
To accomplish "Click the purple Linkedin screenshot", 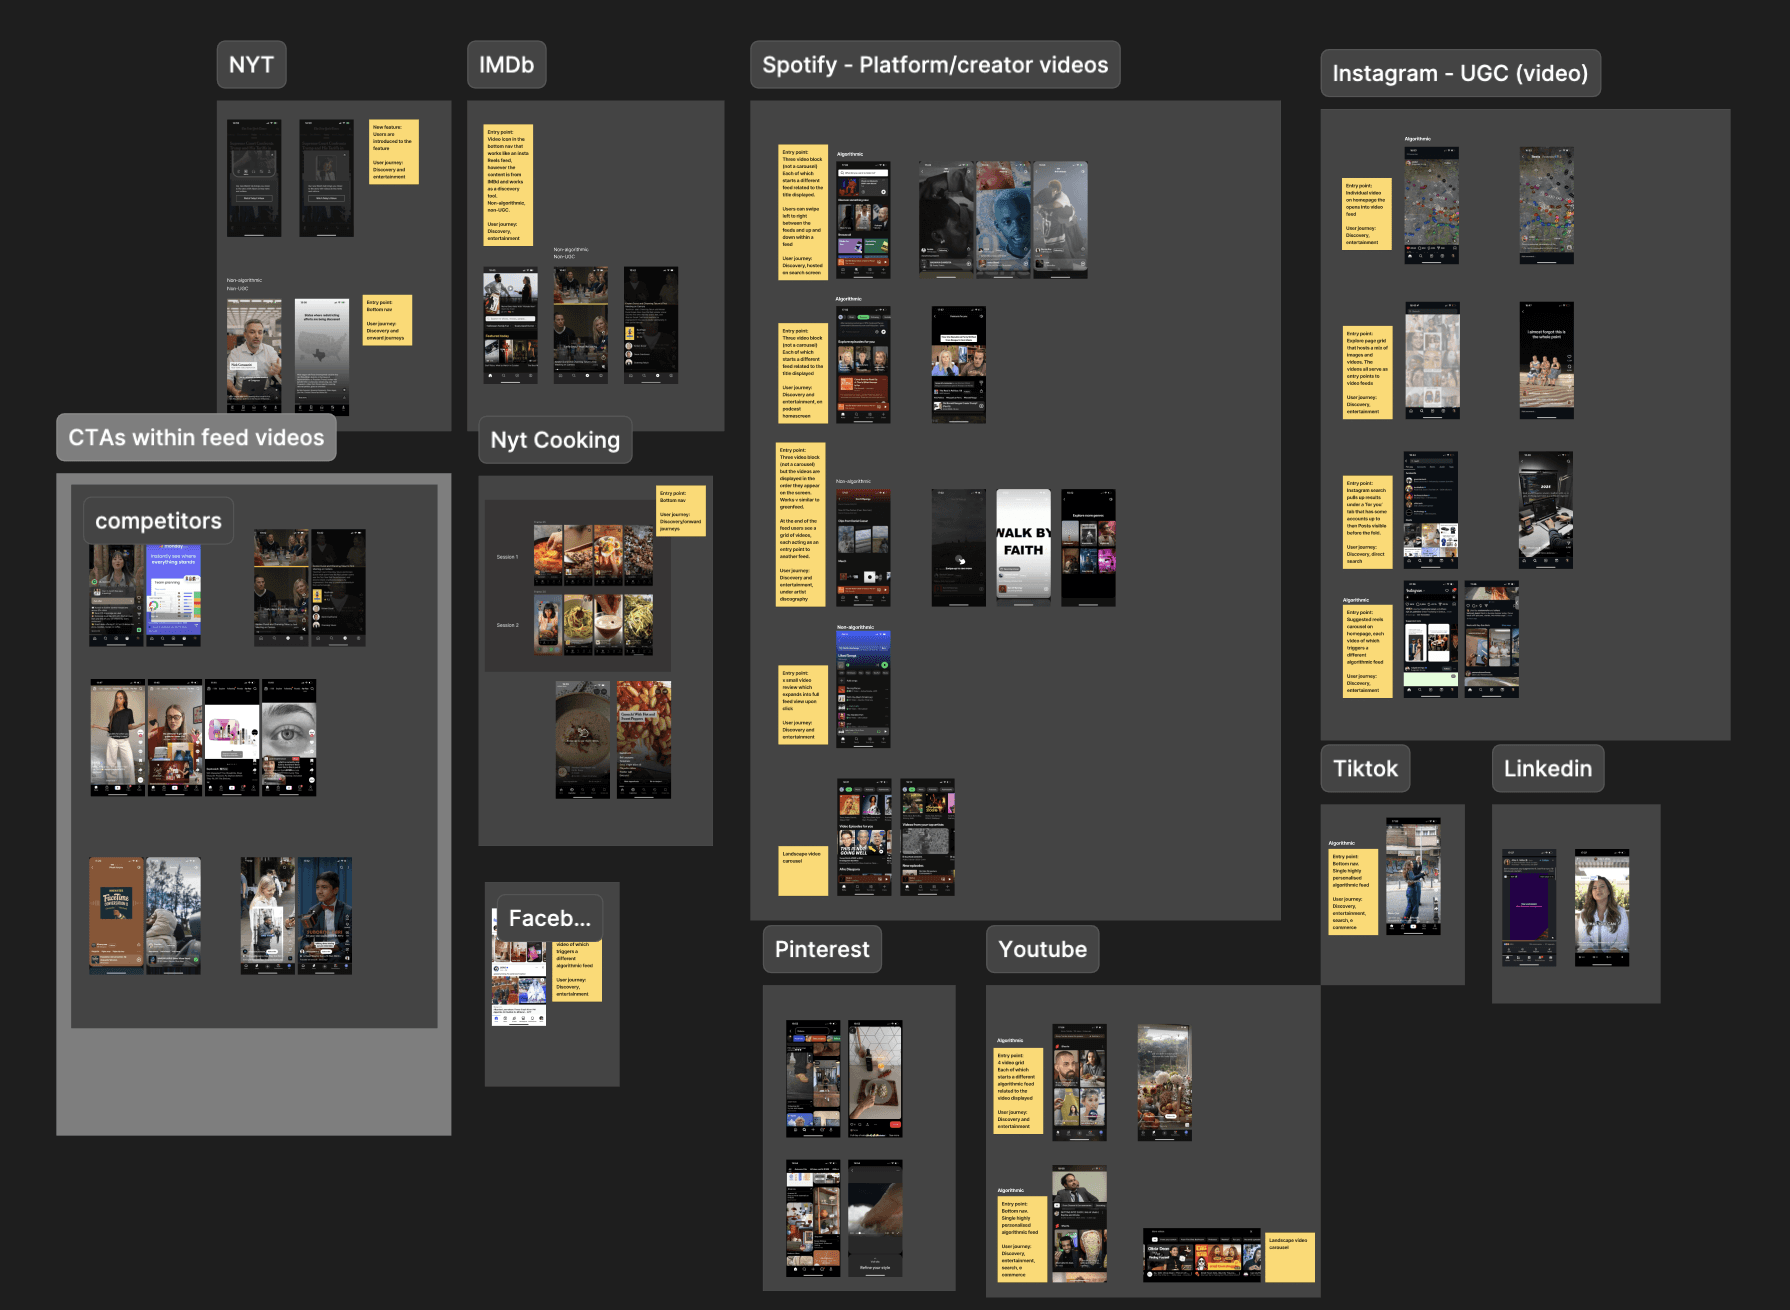I will (1529, 908).
